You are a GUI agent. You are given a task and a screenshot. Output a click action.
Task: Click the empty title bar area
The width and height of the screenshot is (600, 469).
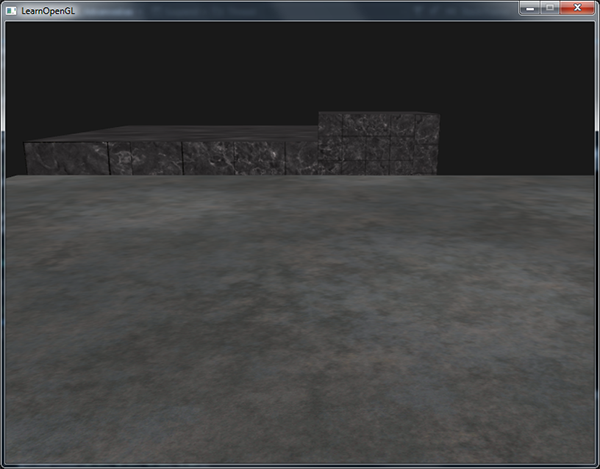(300, 10)
